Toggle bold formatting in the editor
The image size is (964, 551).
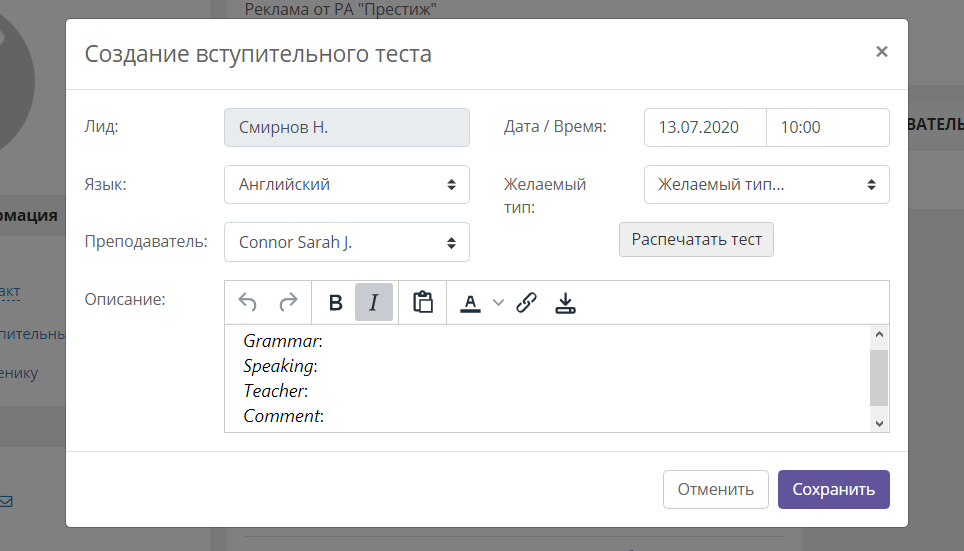coord(336,303)
